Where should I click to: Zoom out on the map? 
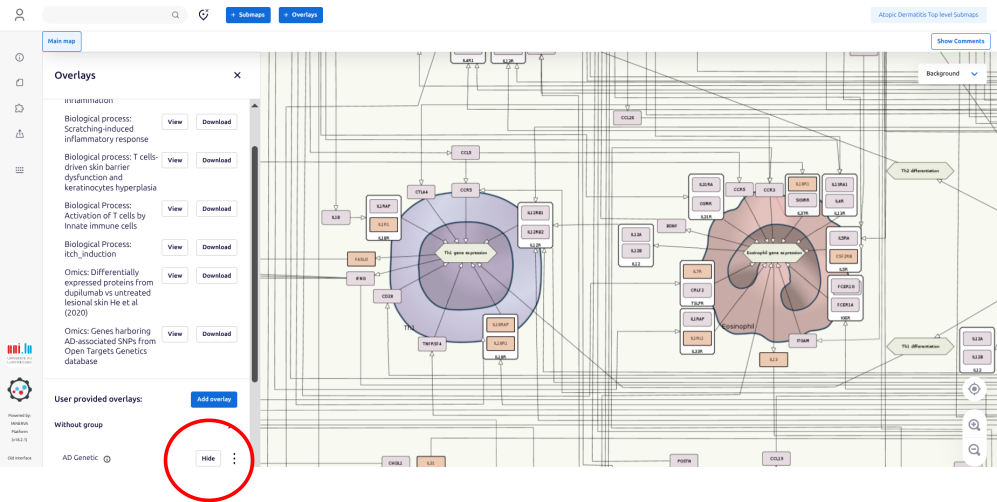[974, 450]
